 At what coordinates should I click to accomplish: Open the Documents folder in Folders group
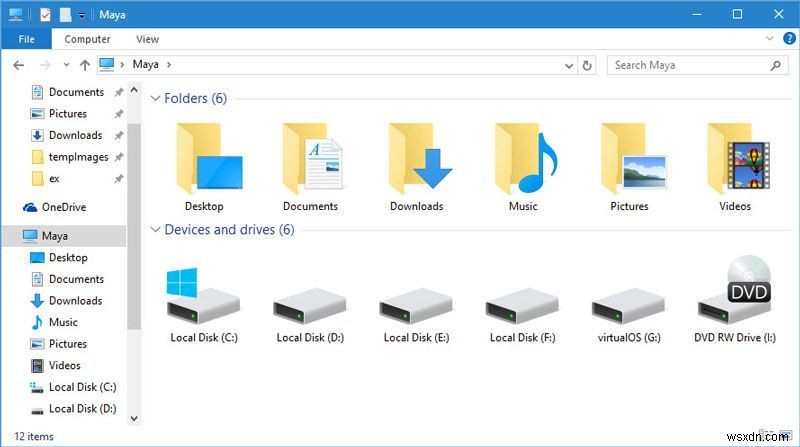[x=313, y=158]
